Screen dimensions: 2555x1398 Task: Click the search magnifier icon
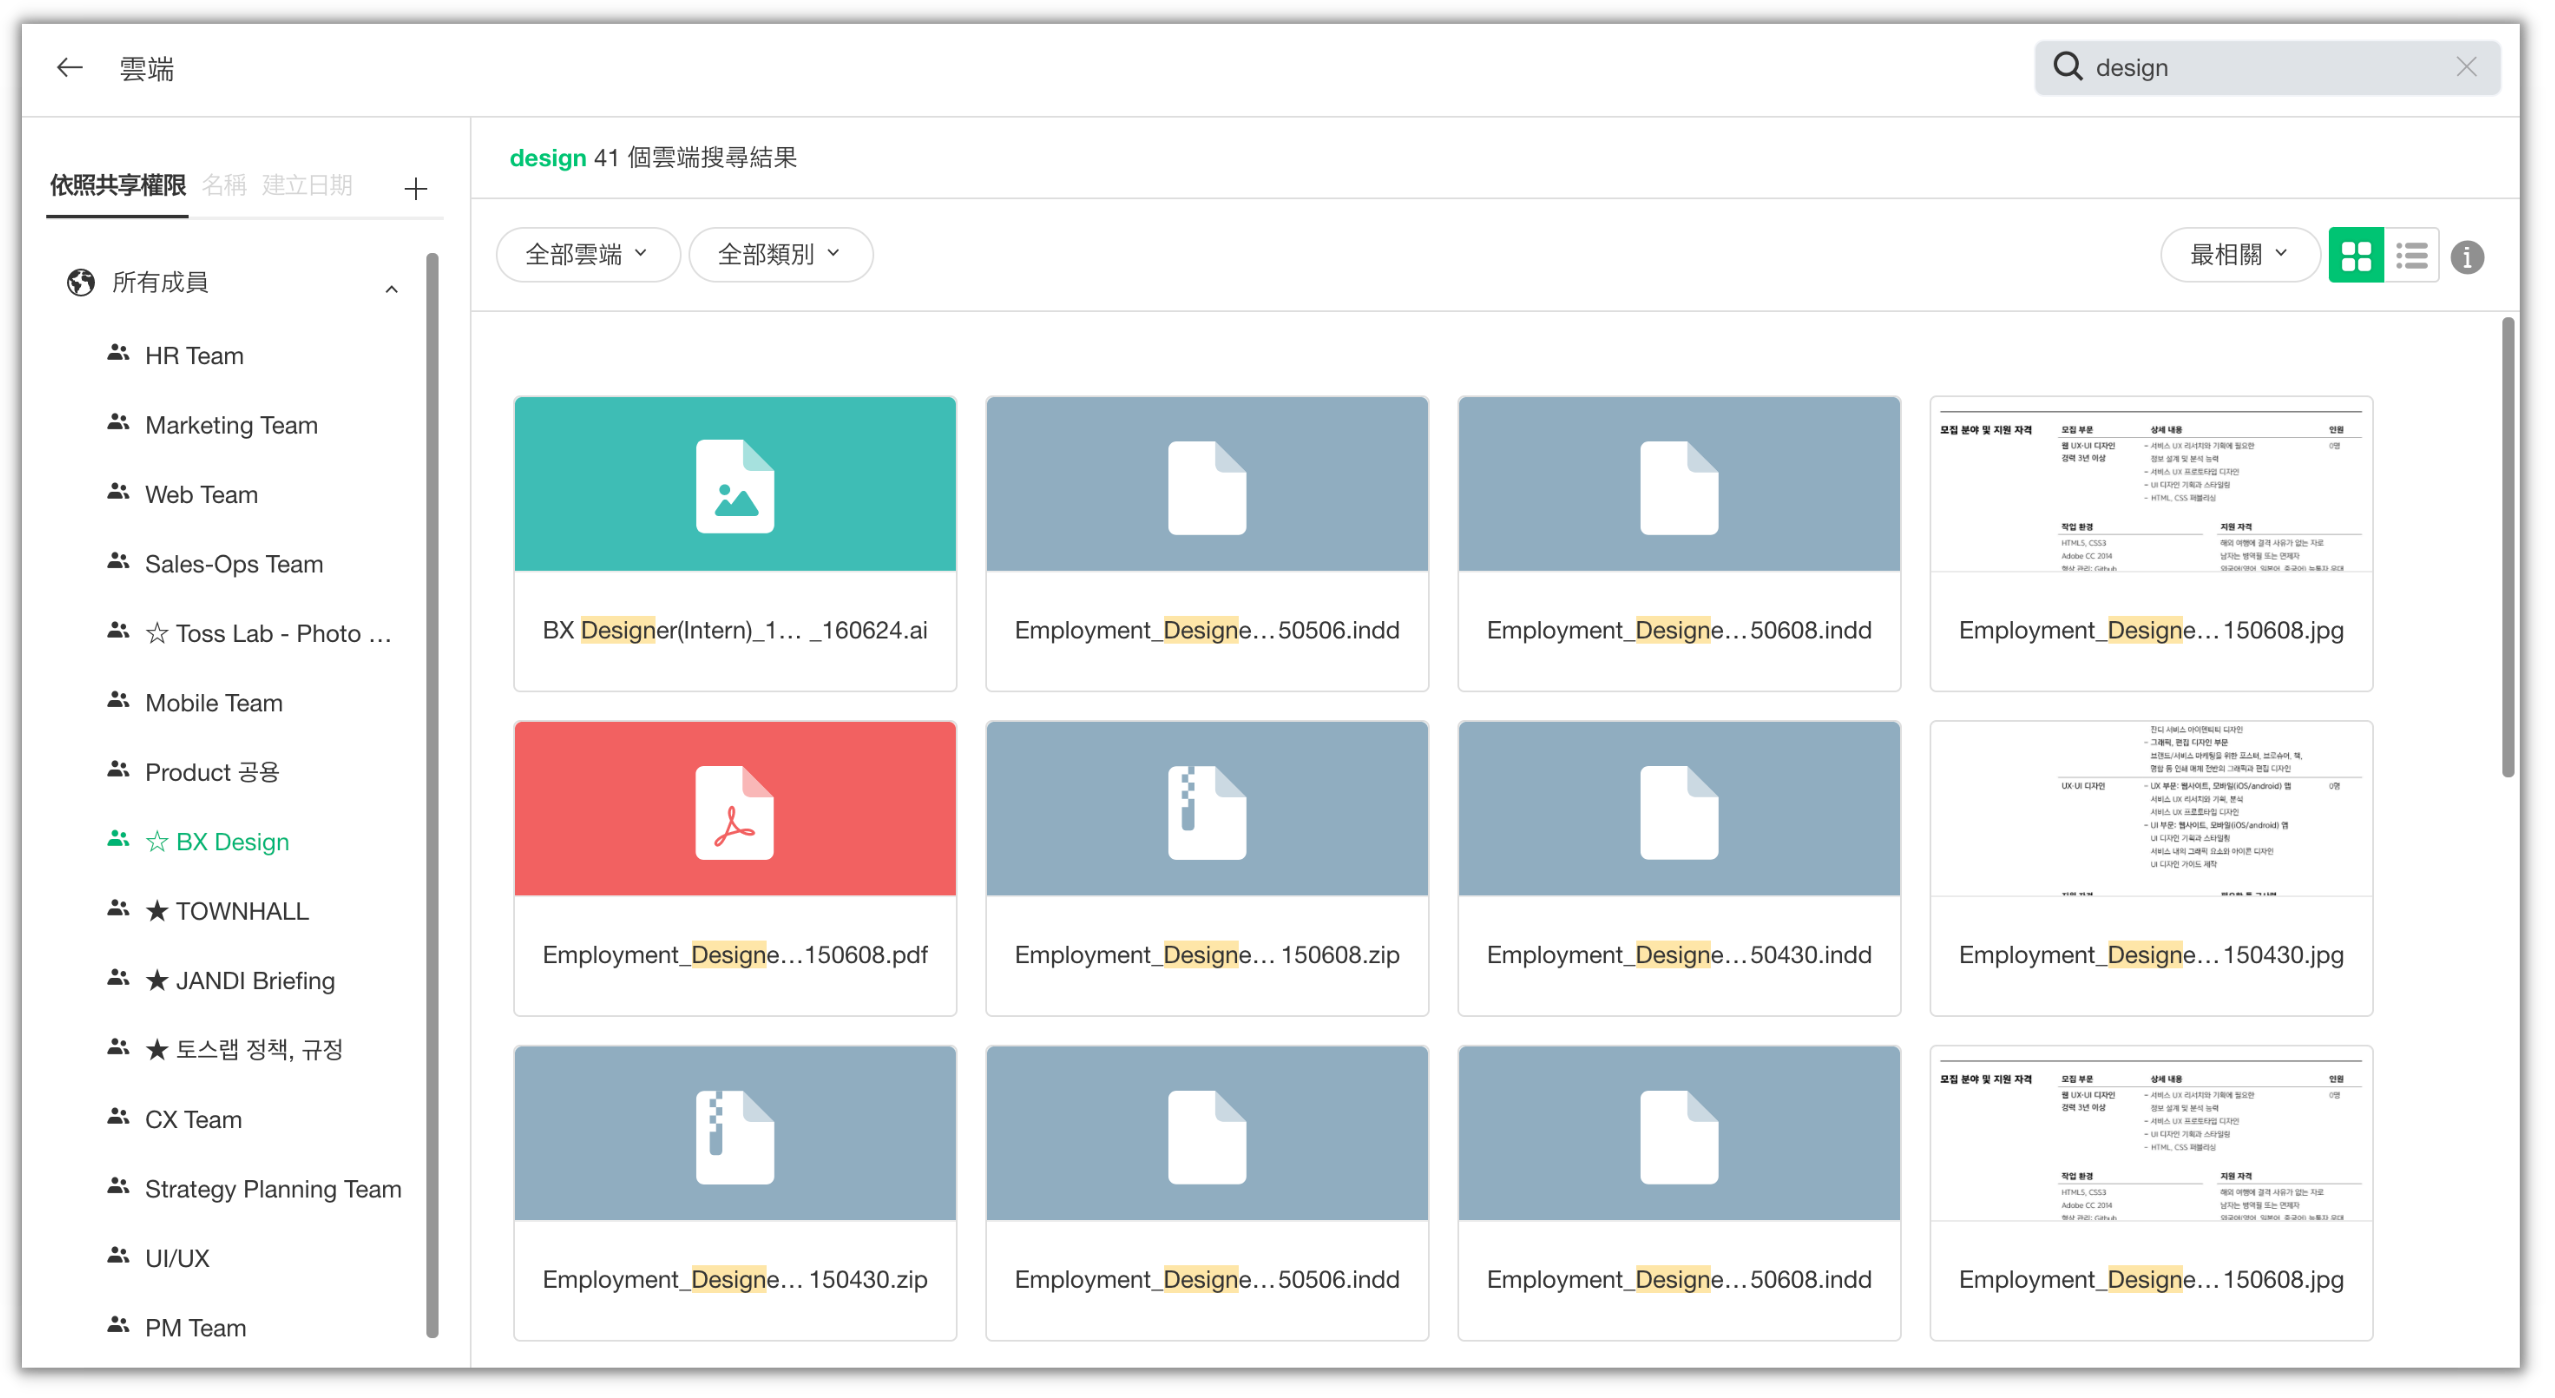pyautogui.click(x=2067, y=67)
